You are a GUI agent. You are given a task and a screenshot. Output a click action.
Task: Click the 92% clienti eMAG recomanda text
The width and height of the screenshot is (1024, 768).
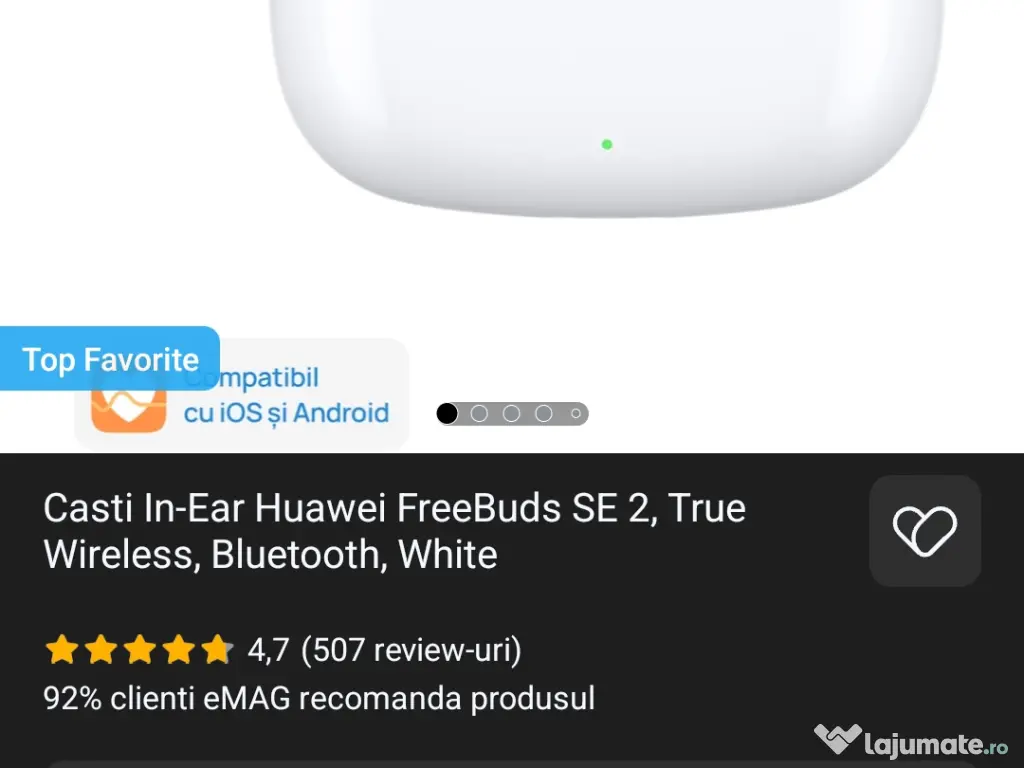point(319,698)
